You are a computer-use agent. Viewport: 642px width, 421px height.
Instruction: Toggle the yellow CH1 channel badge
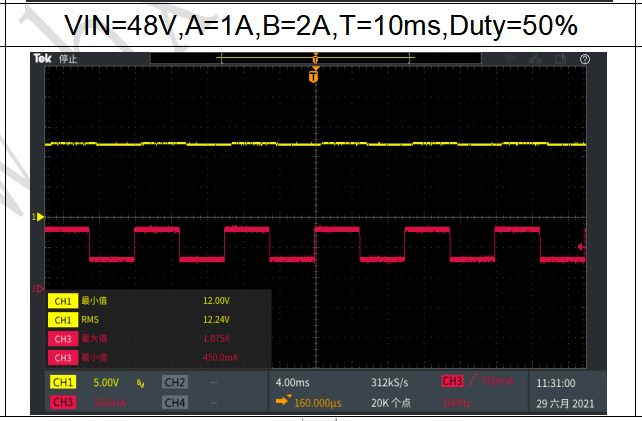(63, 382)
